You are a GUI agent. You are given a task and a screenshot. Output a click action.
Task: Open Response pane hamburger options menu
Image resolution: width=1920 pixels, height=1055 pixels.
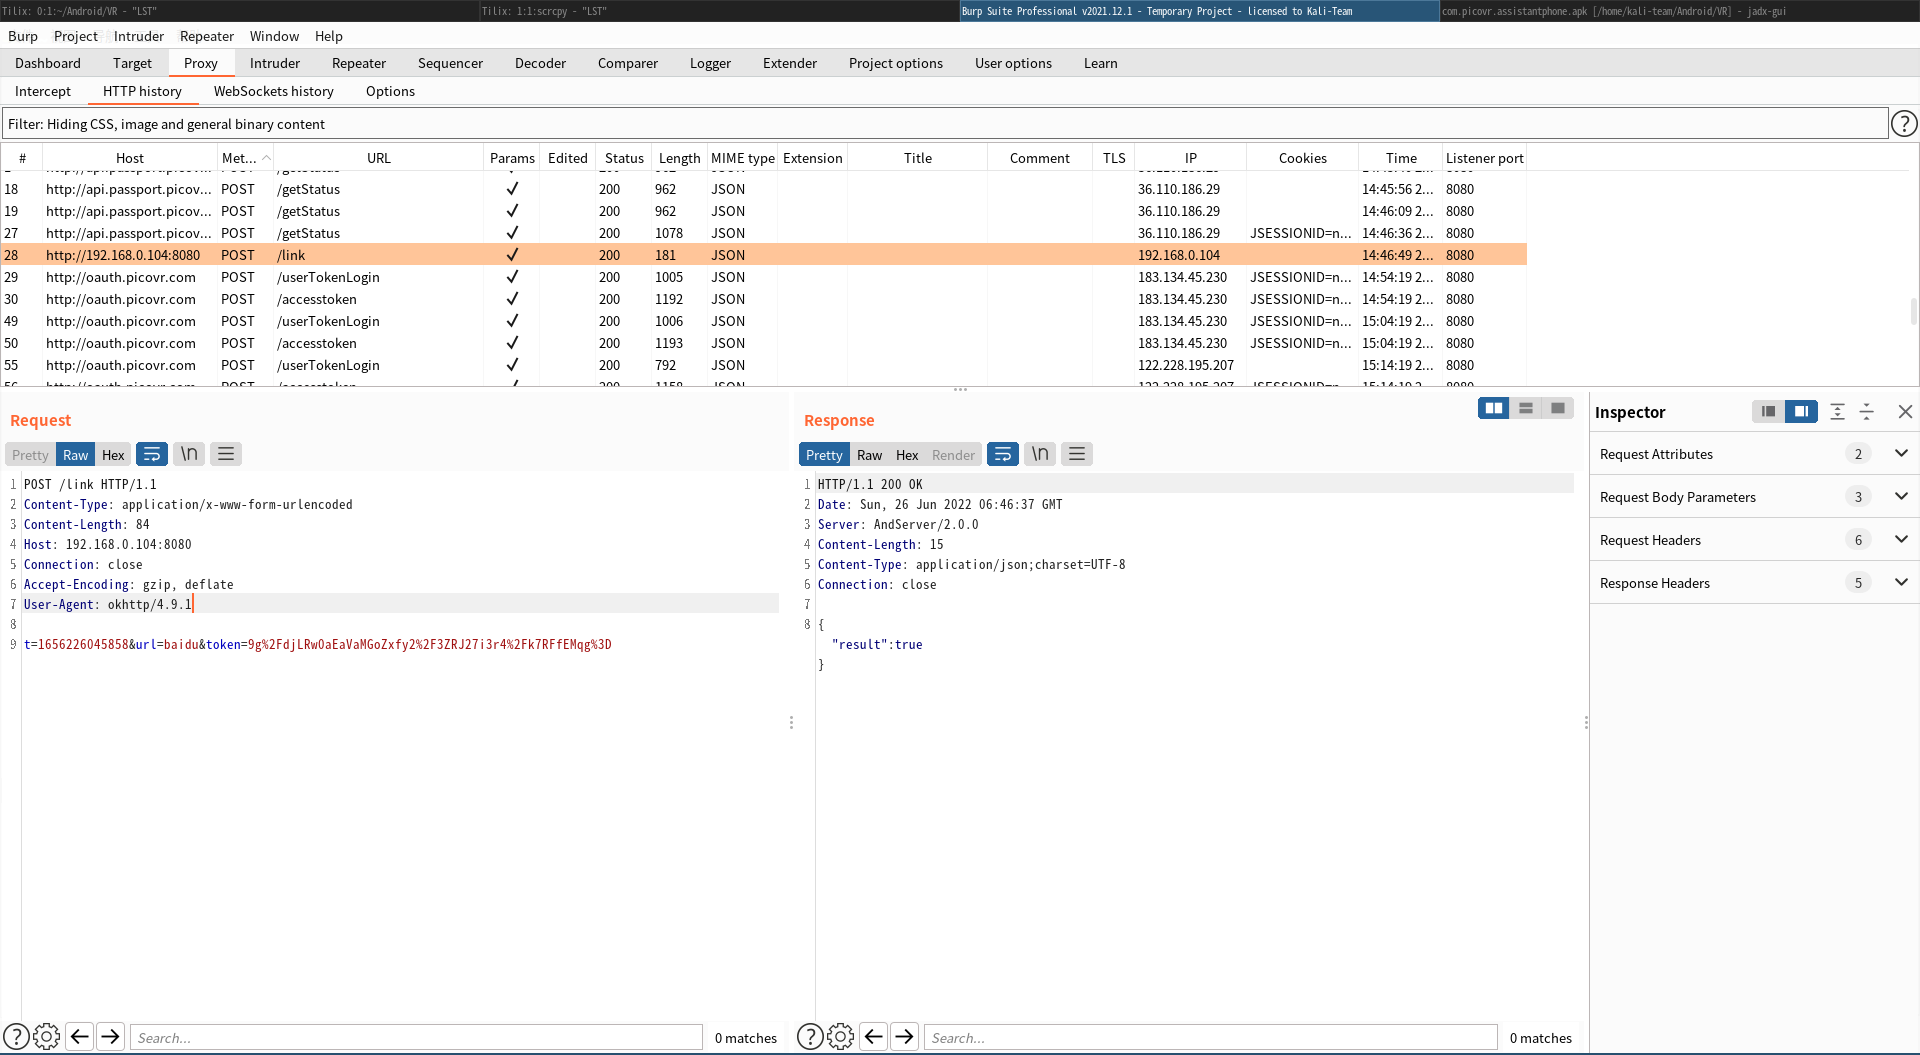click(1077, 454)
